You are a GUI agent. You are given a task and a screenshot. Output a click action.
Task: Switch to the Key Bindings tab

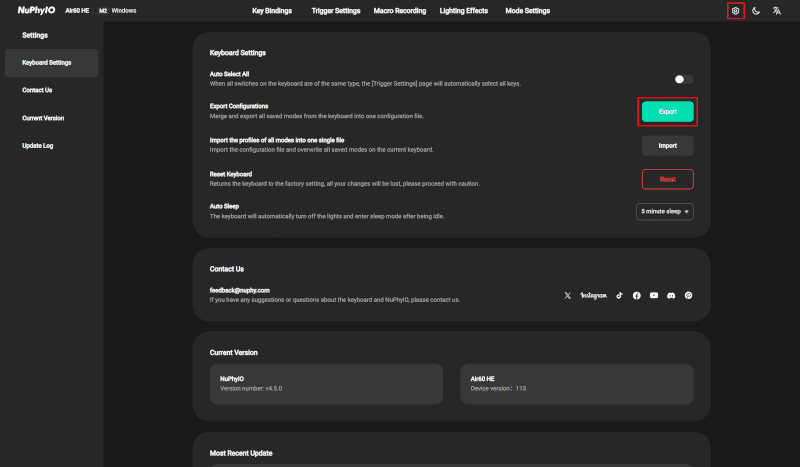tap(272, 11)
